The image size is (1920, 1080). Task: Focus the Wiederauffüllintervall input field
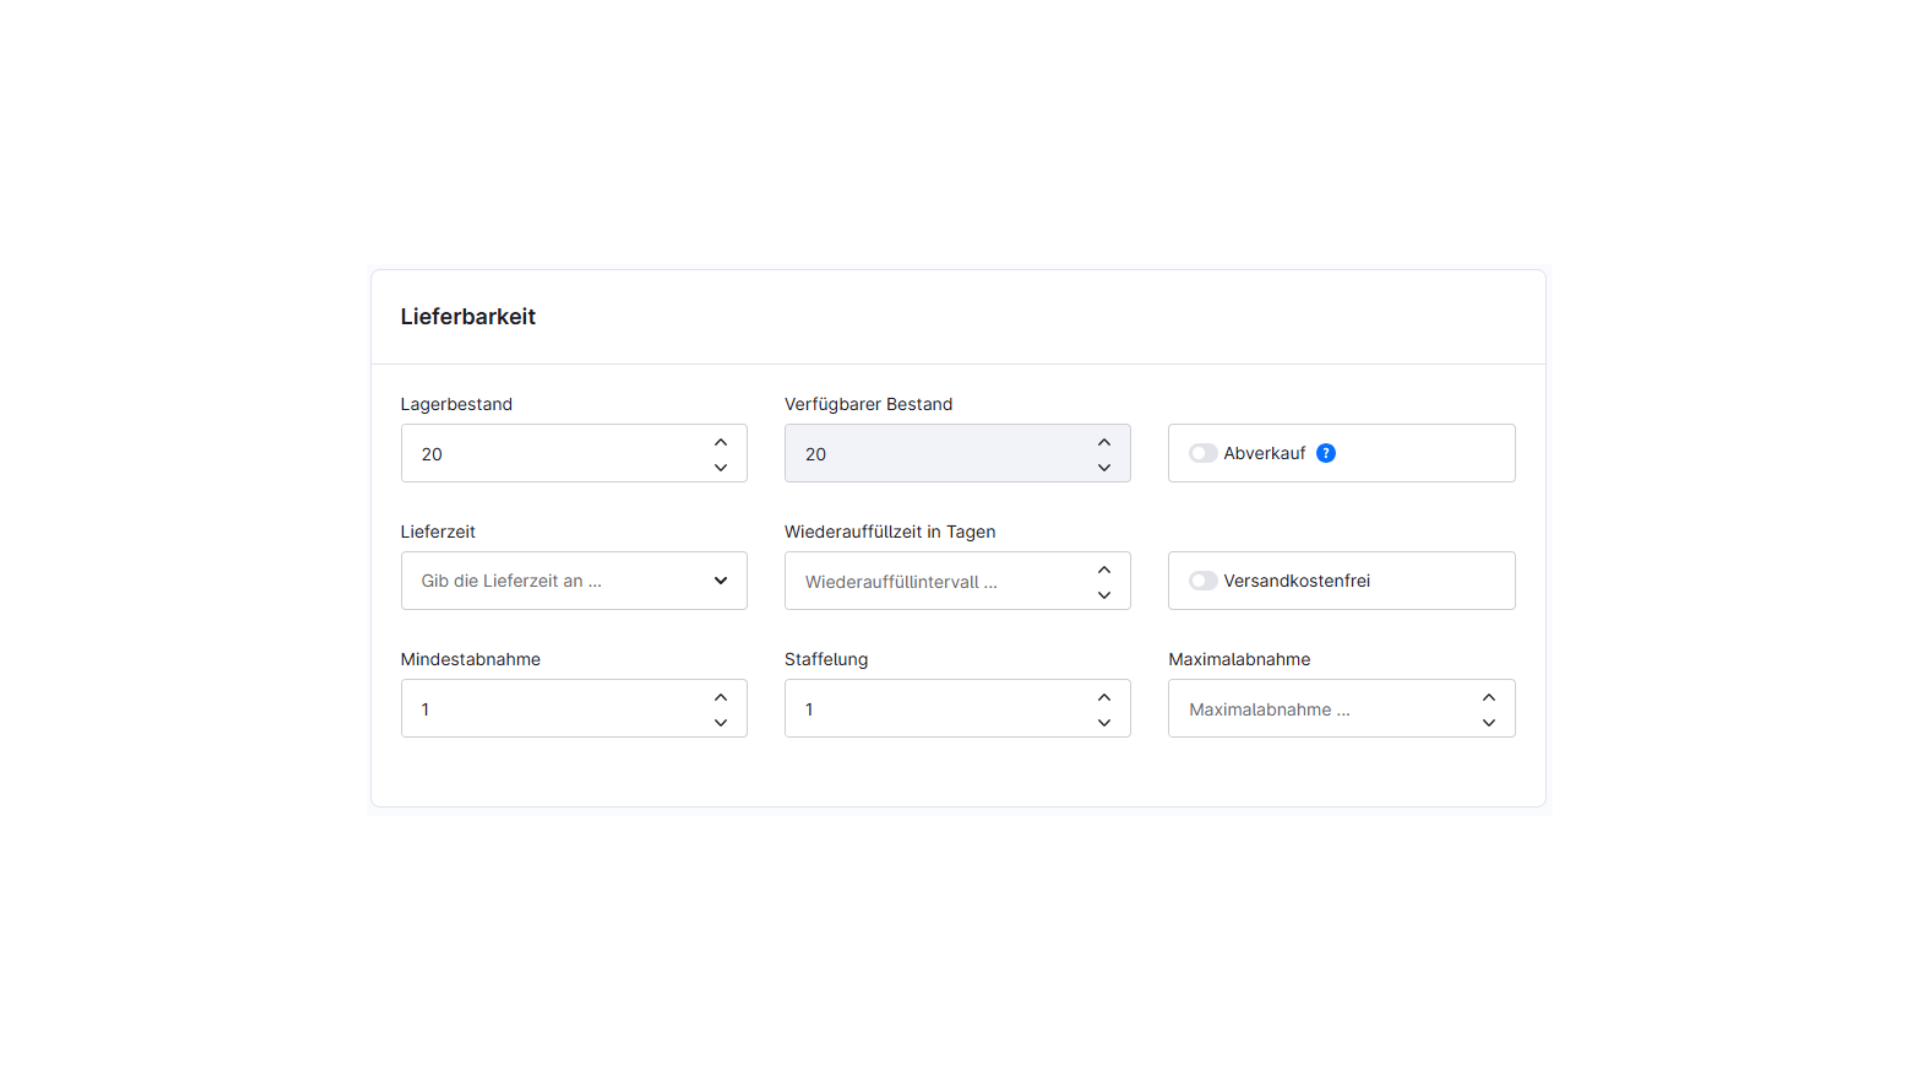pos(957,580)
